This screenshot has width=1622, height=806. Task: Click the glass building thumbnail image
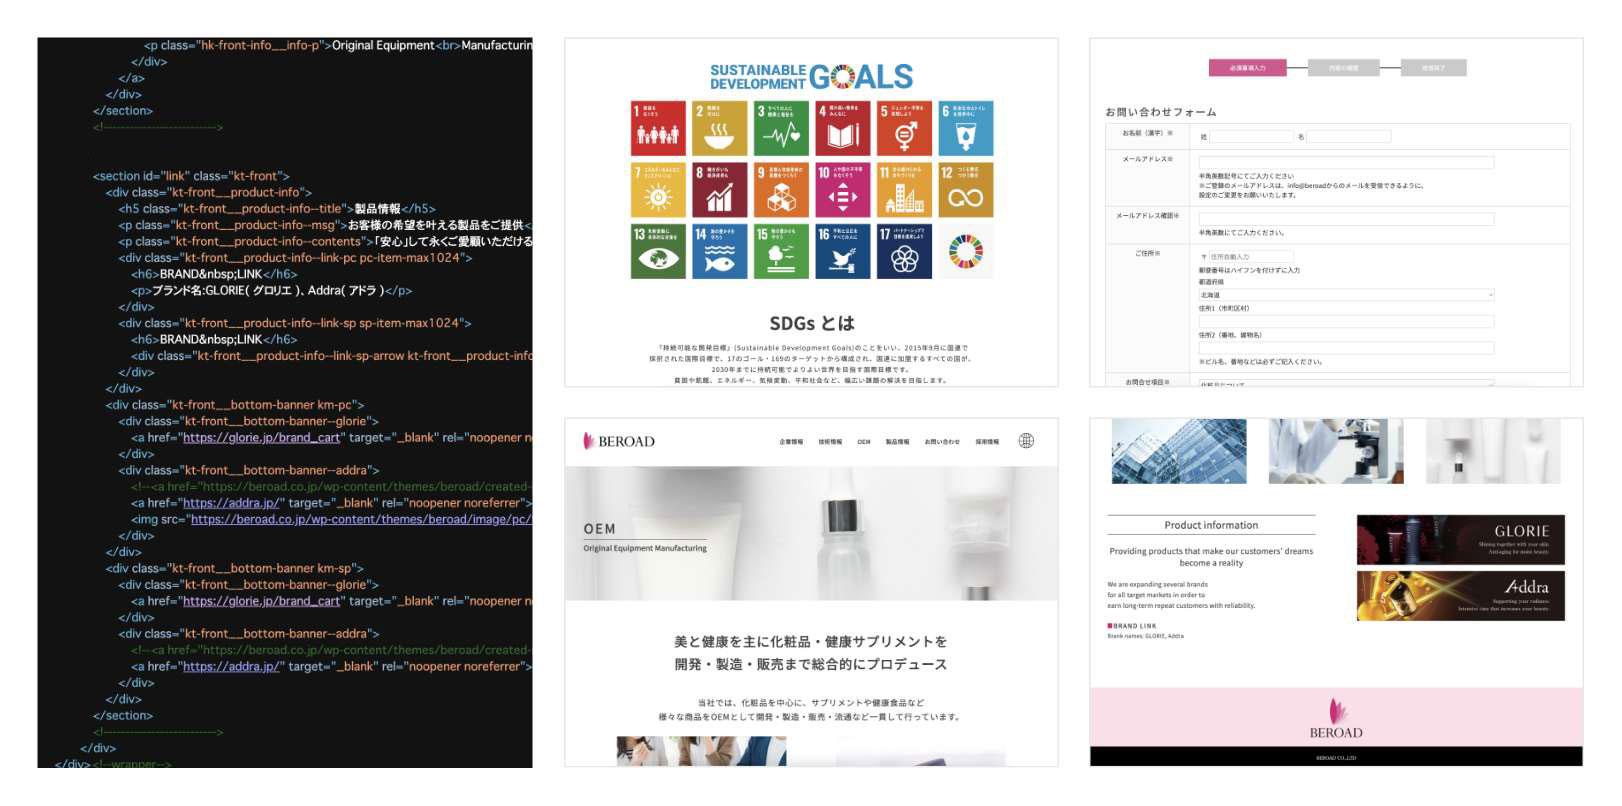point(1179,452)
